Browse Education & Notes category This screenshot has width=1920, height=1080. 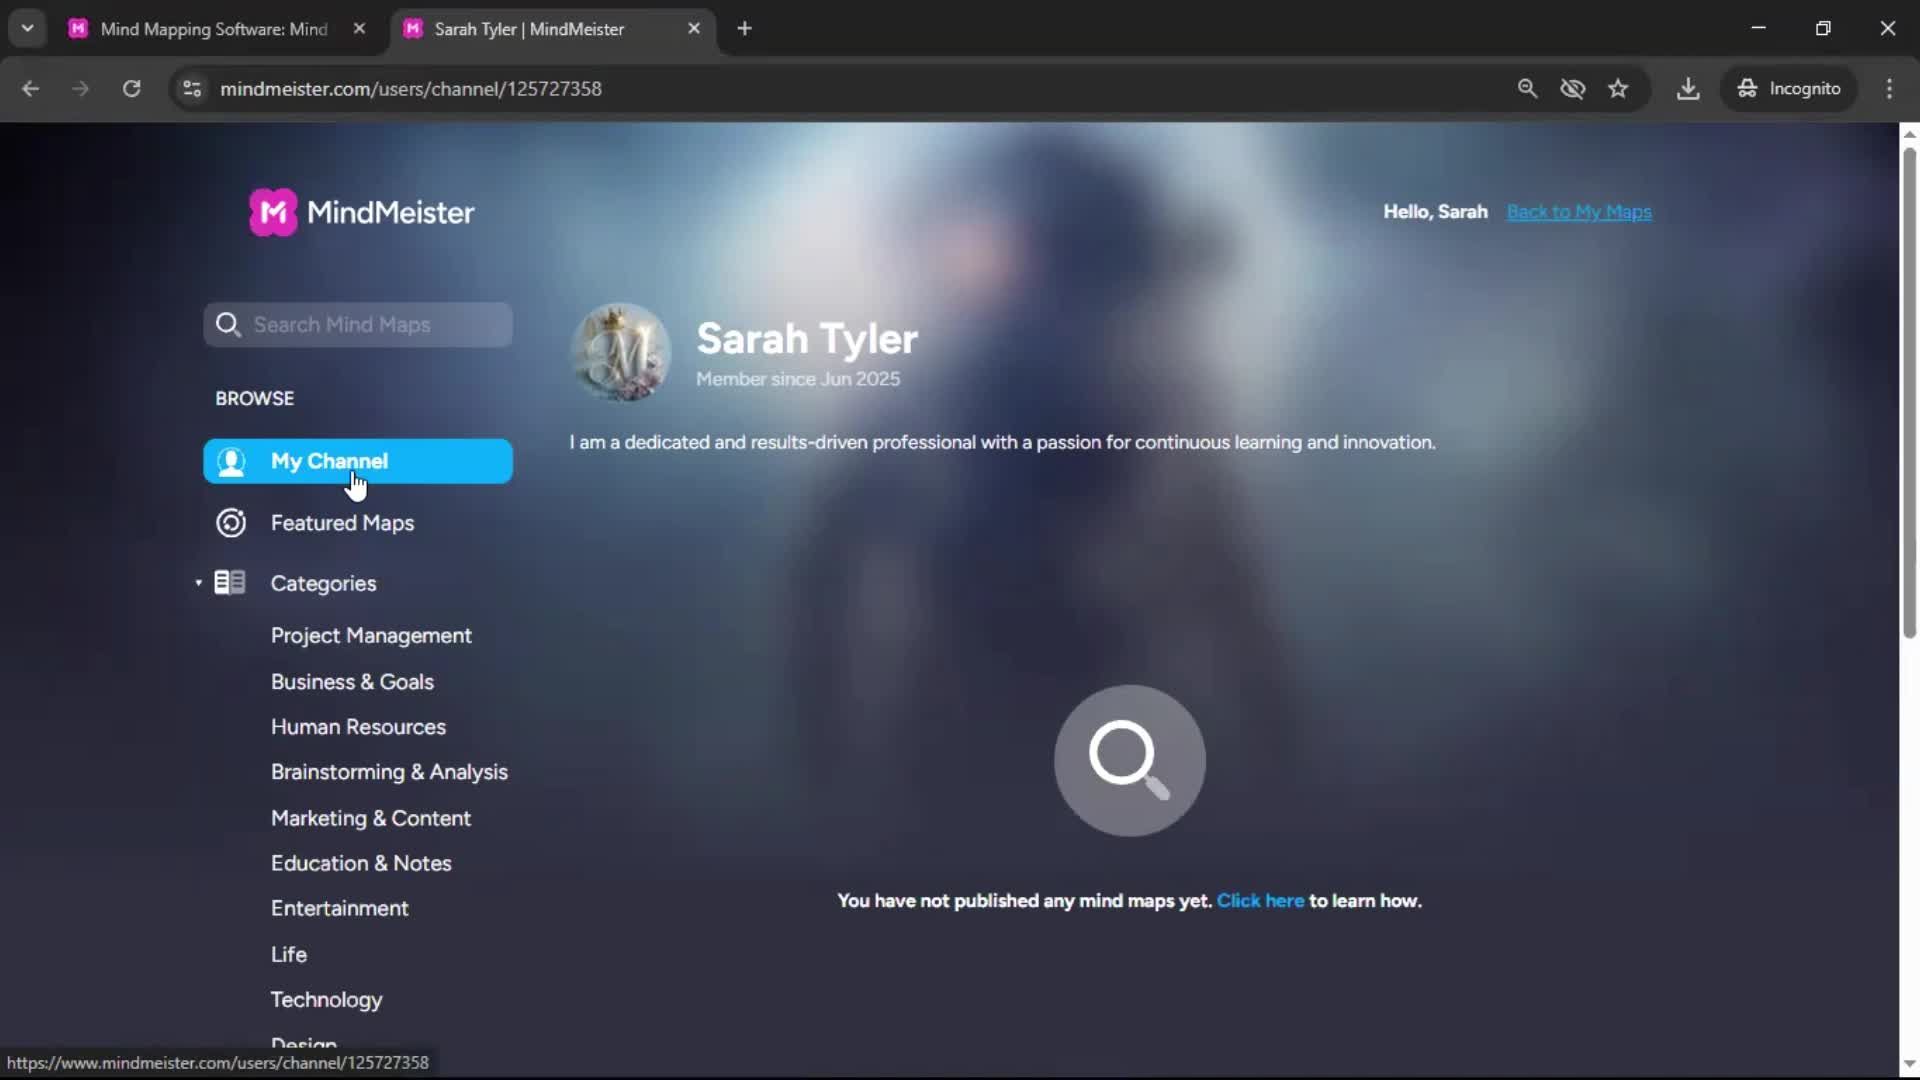[x=361, y=863]
